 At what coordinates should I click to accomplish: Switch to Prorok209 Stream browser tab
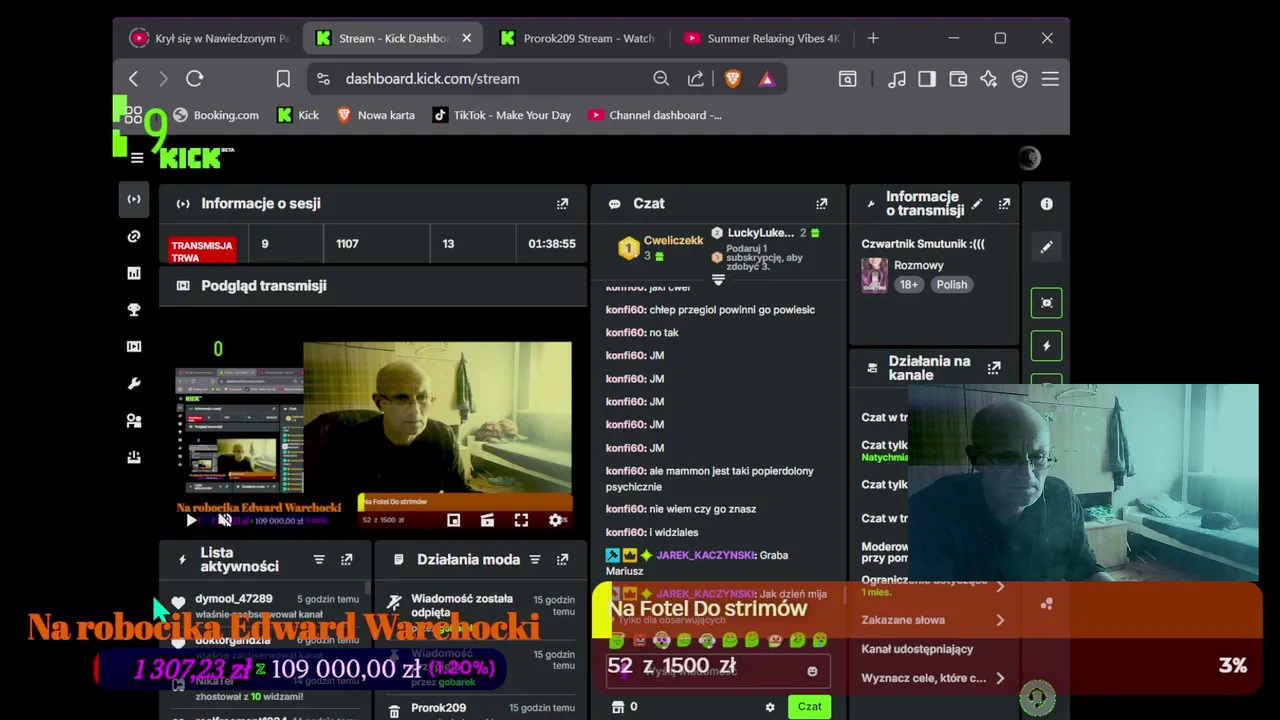pyautogui.click(x=578, y=38)
